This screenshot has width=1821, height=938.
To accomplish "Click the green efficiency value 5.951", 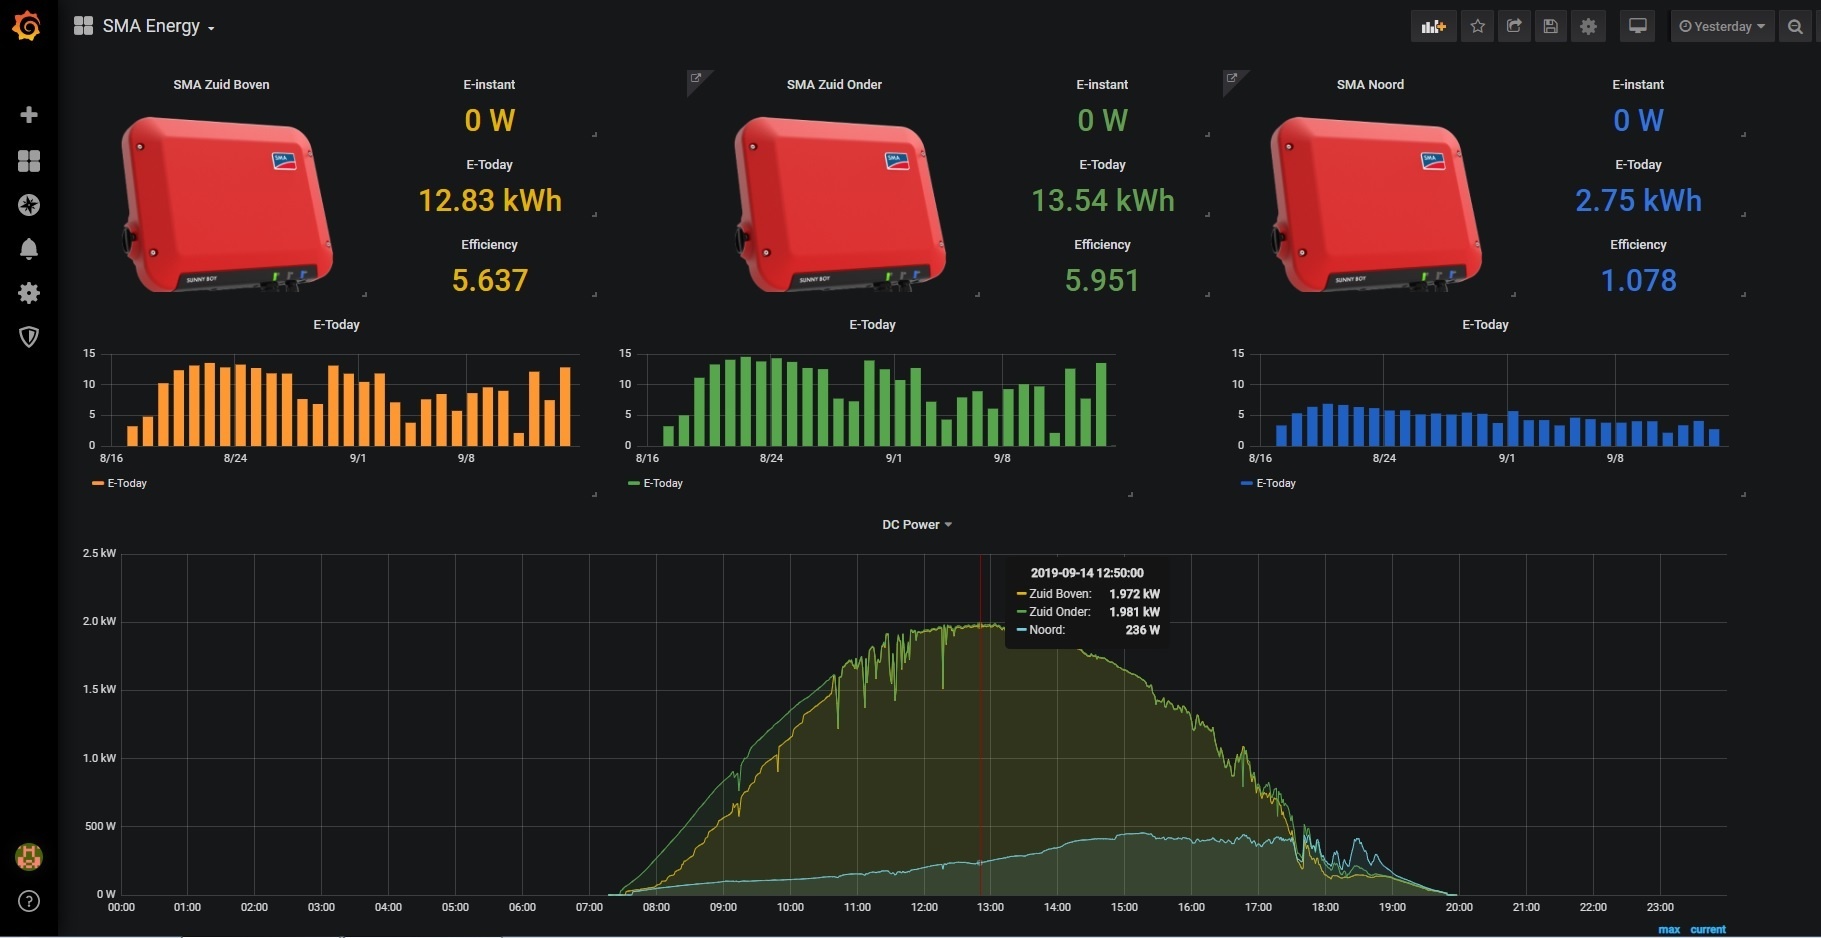I will coord(1102,281).
